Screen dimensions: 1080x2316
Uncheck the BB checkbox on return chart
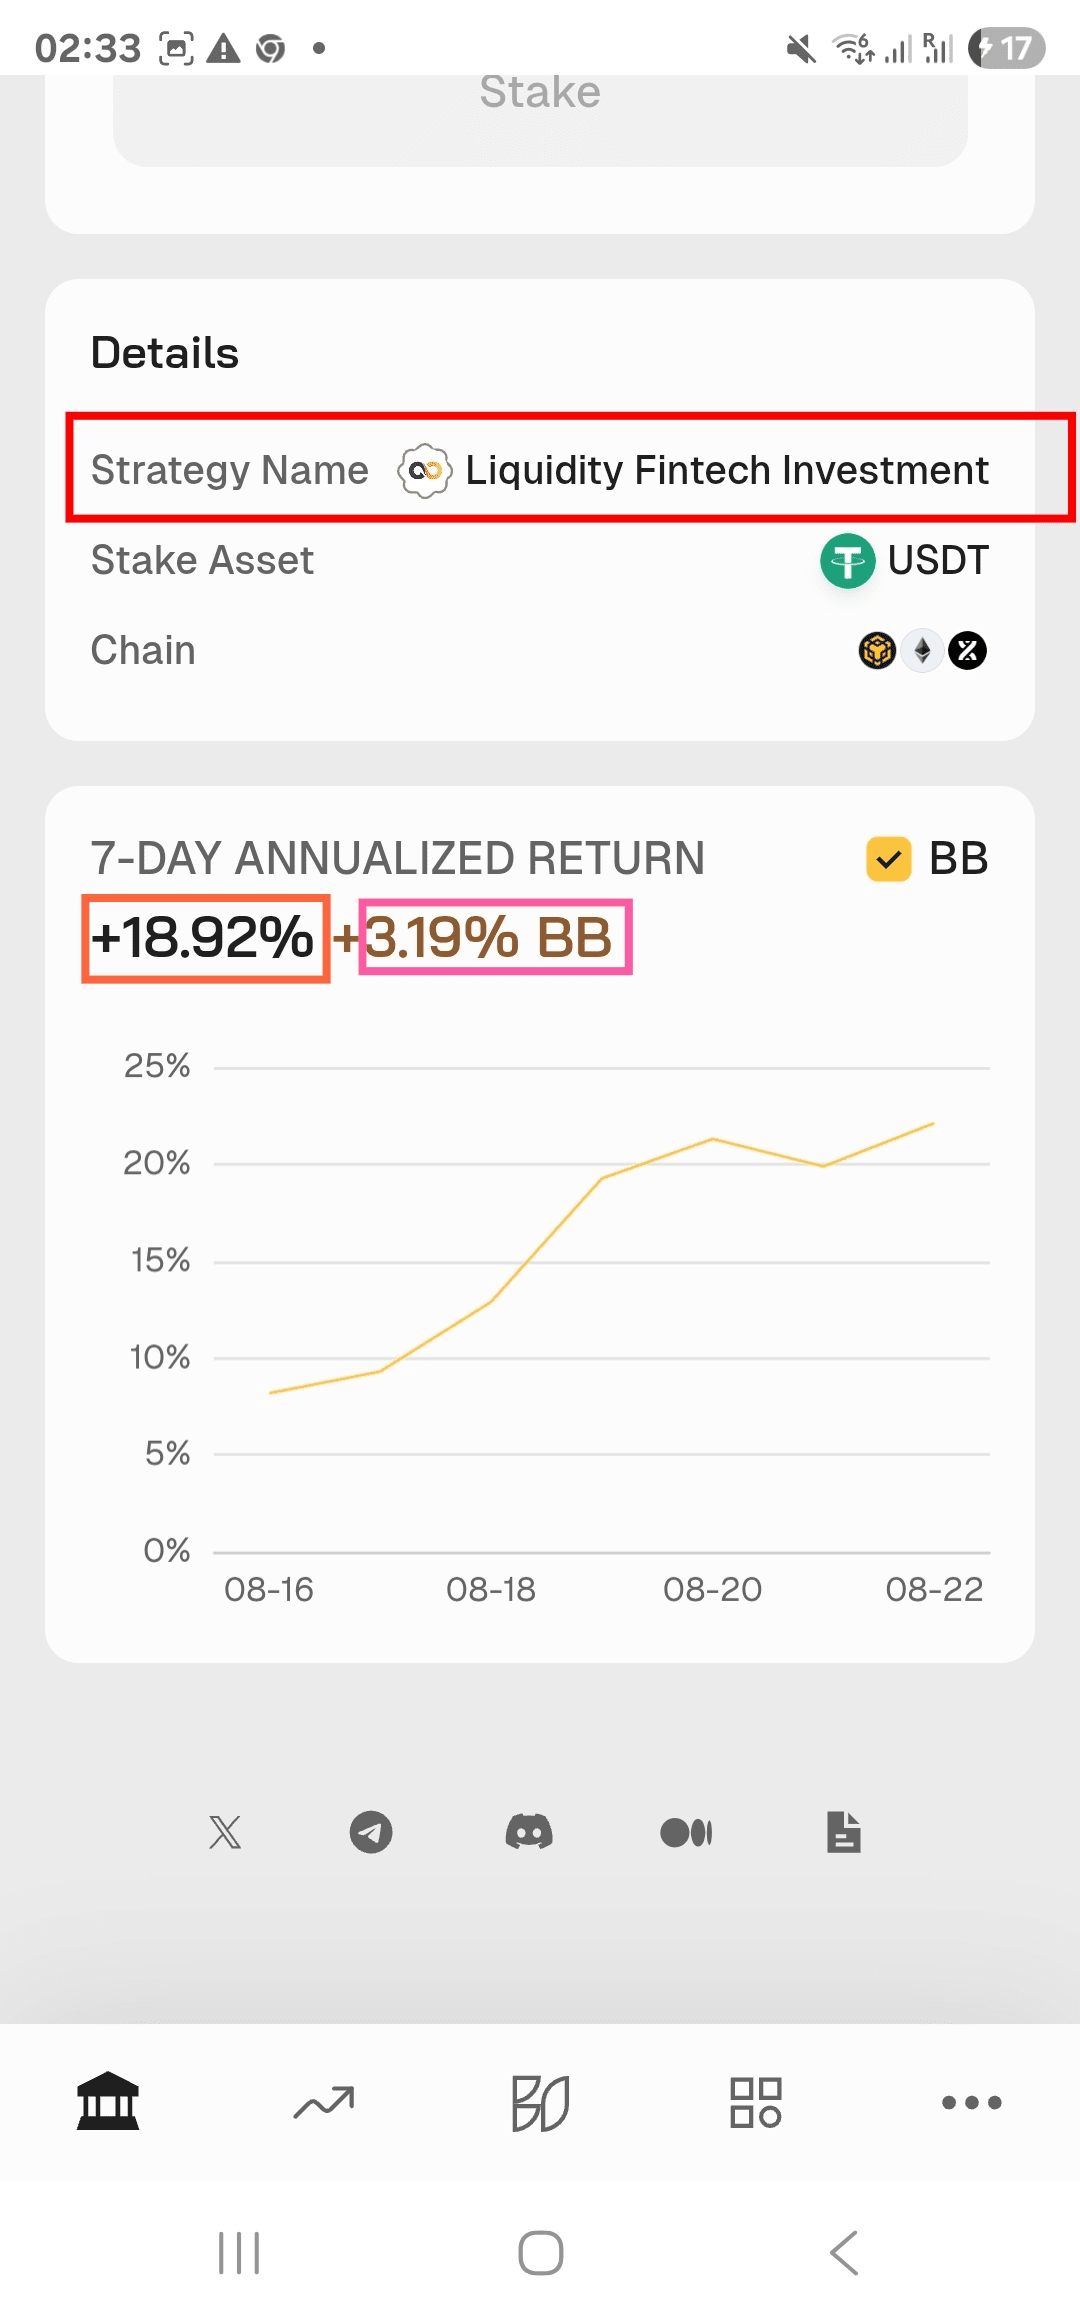pos(888,859)
